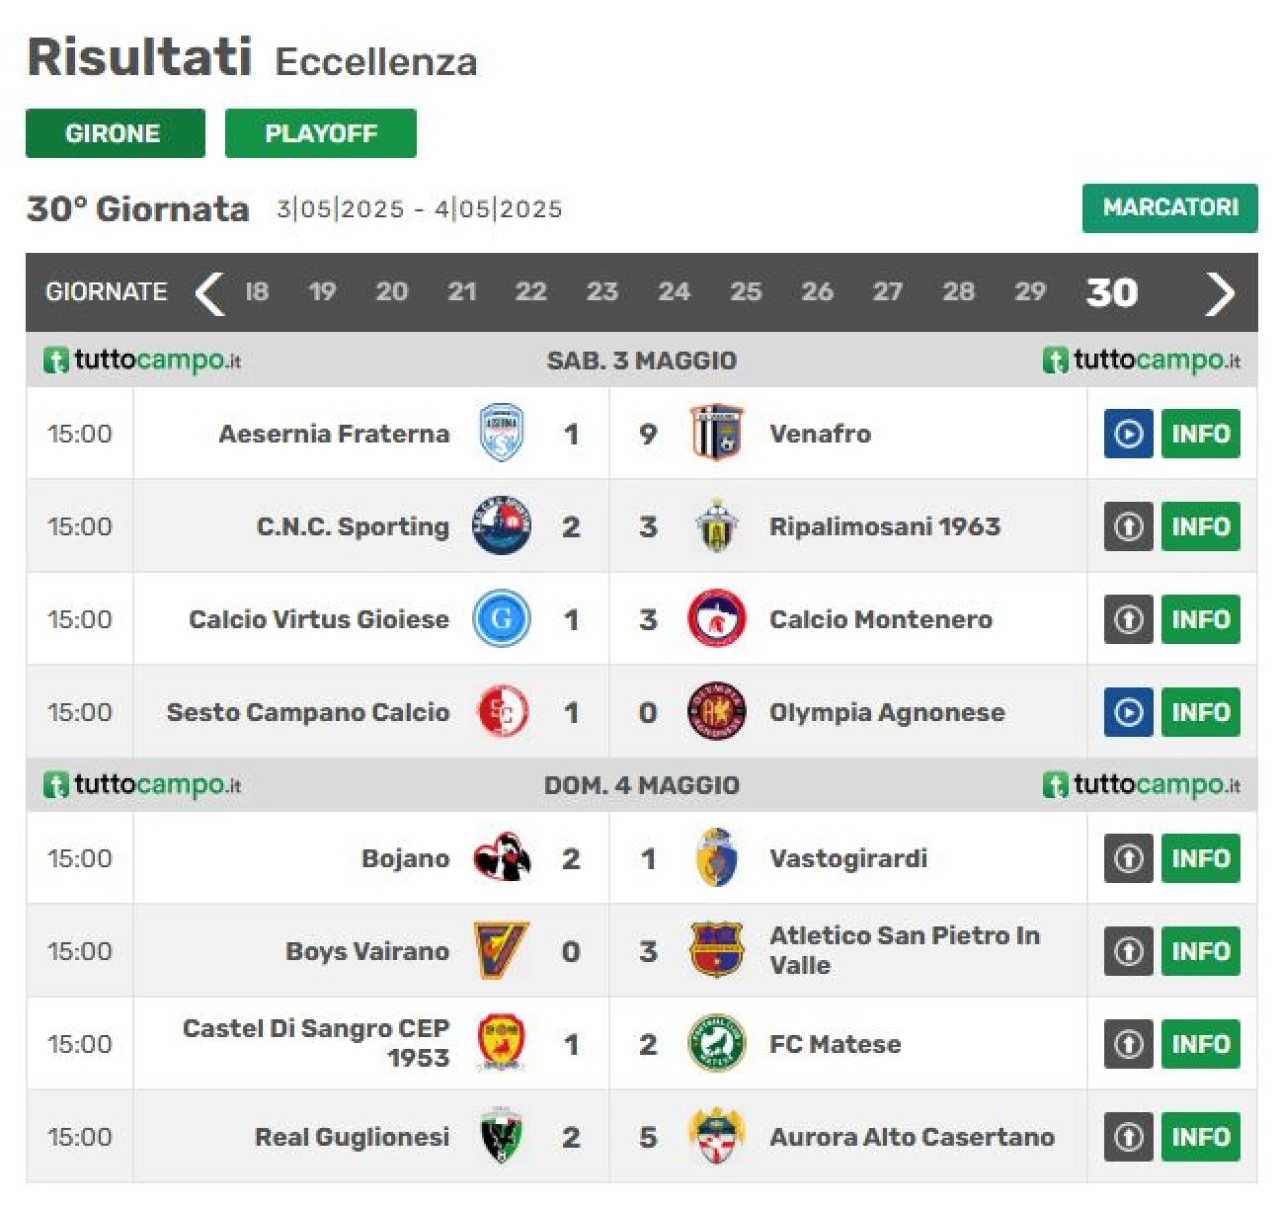Play video for Aesernia Fraterna vs Venafro
Image resolution: width=1280 pixels, height=1205 pixels.
(x=1128, y=433)
